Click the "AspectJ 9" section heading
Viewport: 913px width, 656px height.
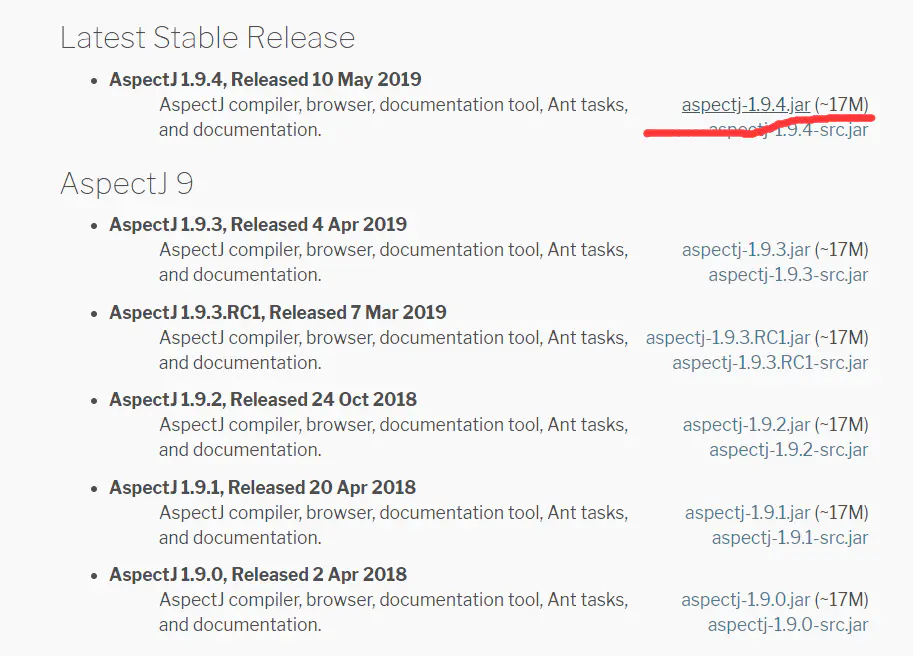(127, 184)
